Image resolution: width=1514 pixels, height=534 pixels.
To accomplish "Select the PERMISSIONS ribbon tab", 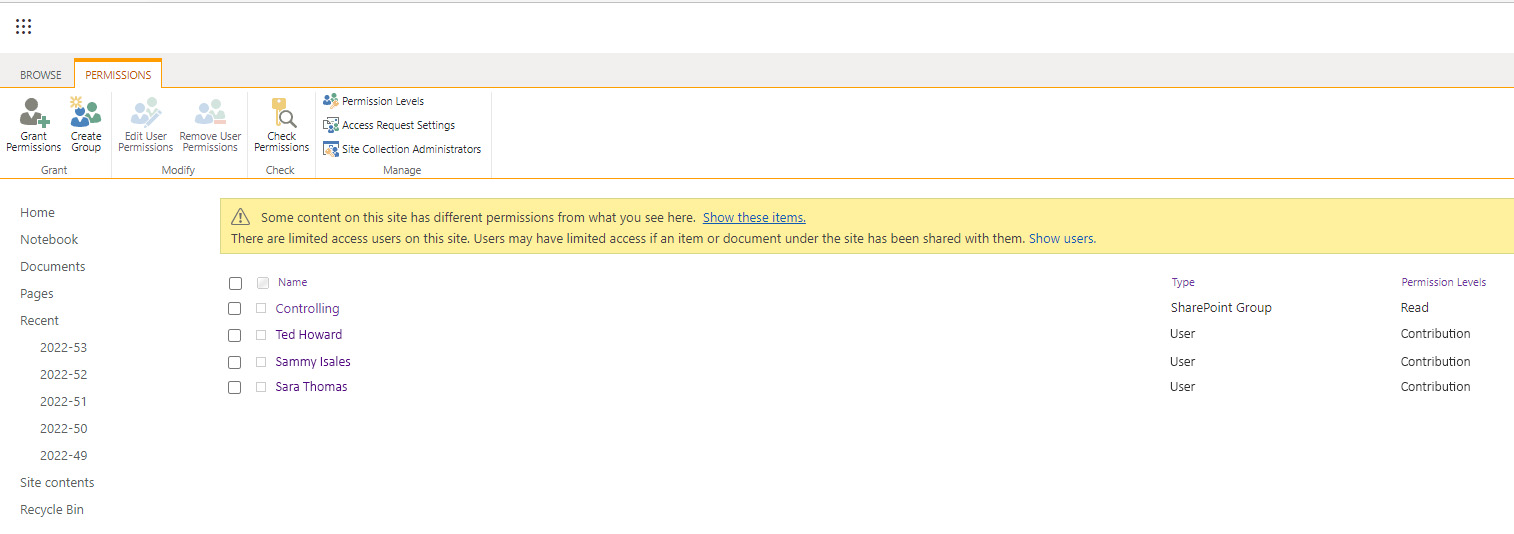I will (x=118, y=75).
